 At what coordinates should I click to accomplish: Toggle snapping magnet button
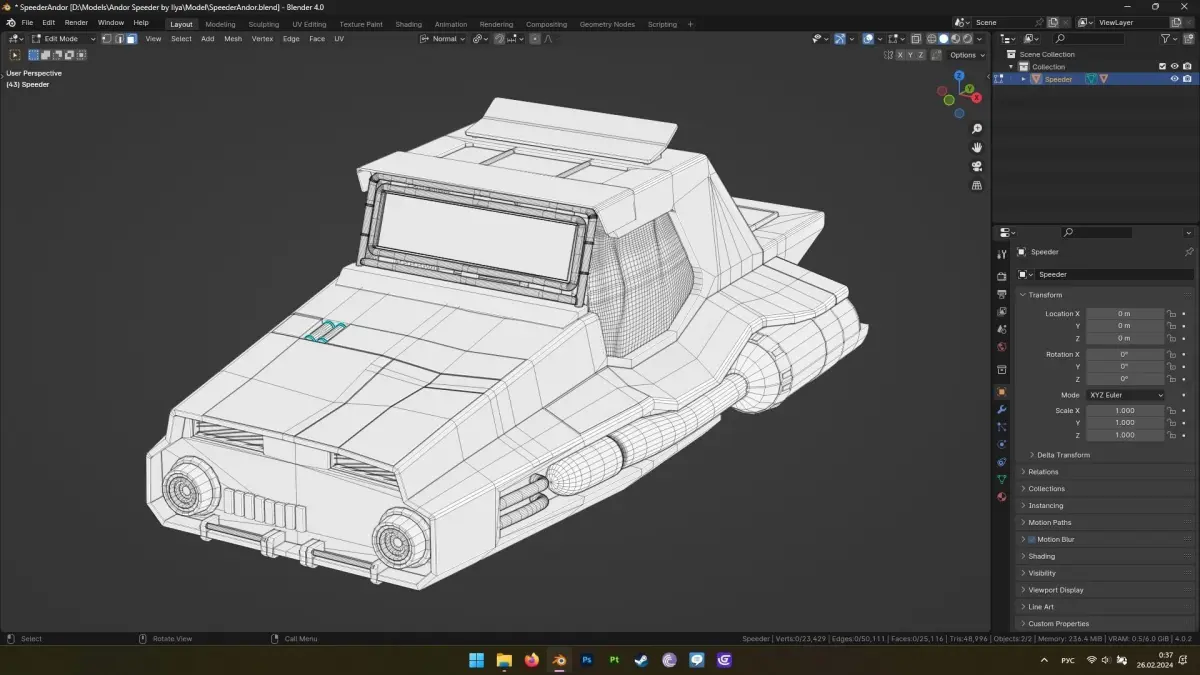[499, 39]
